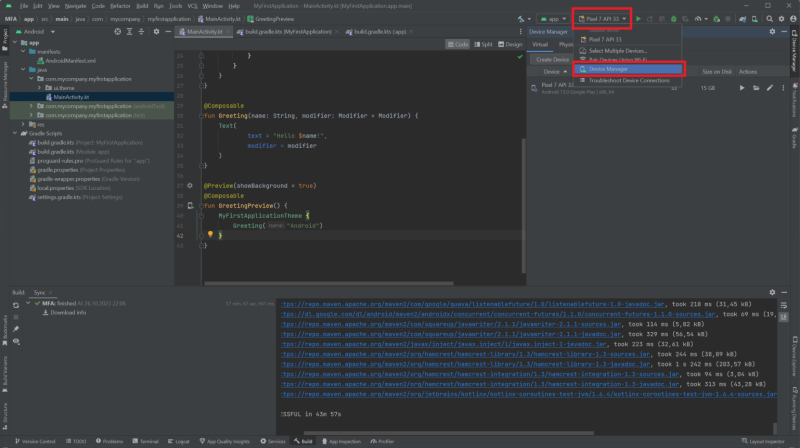Open the Build menu in menu bar

click(x=142, y=6)
